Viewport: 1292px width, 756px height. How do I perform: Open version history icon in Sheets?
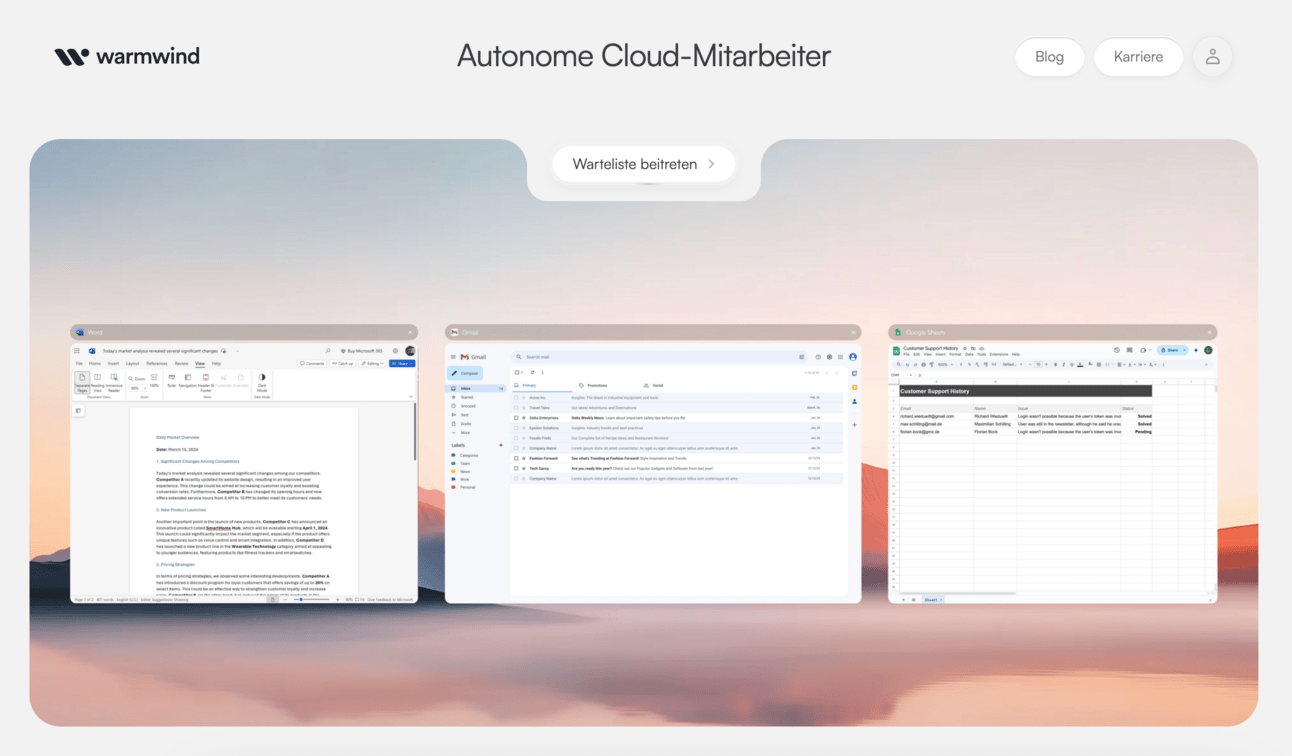pyautogui.click(x=1117, y=350)
